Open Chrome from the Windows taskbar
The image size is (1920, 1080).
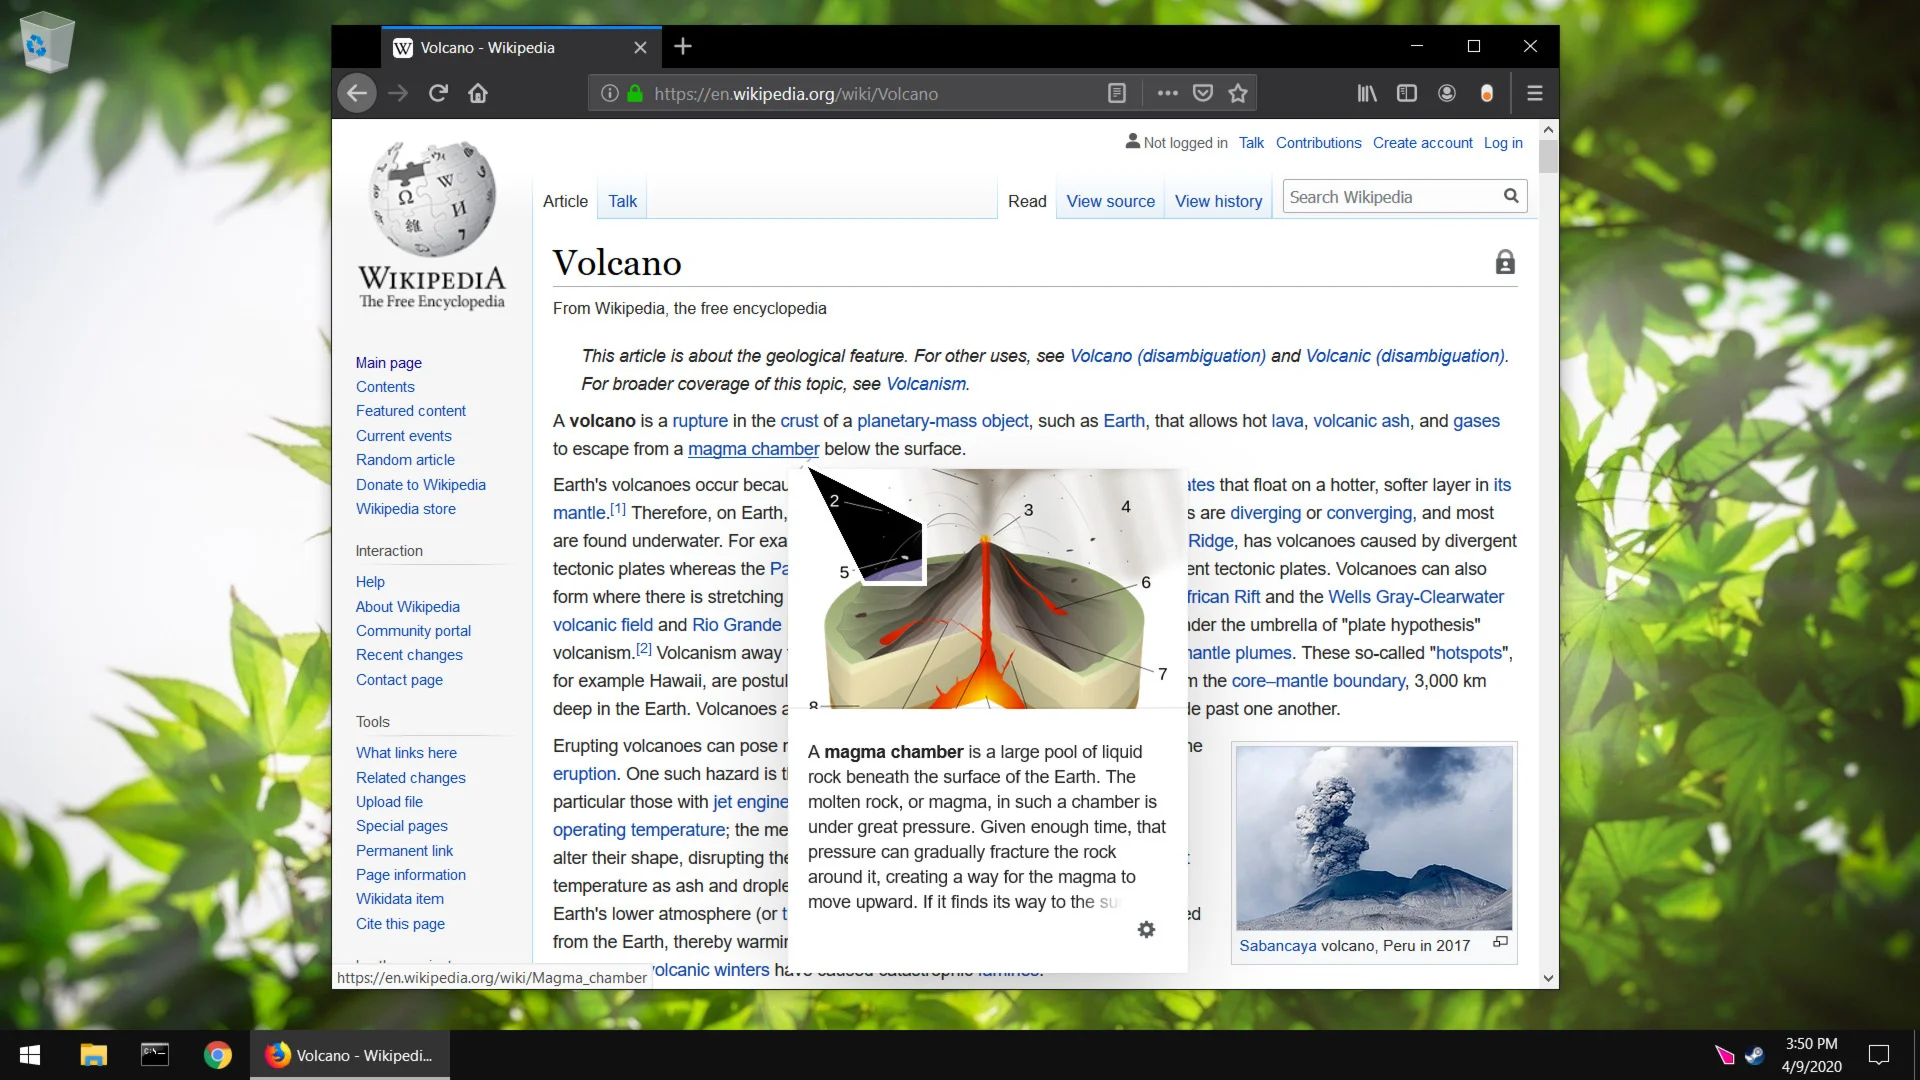point(217,1055)
